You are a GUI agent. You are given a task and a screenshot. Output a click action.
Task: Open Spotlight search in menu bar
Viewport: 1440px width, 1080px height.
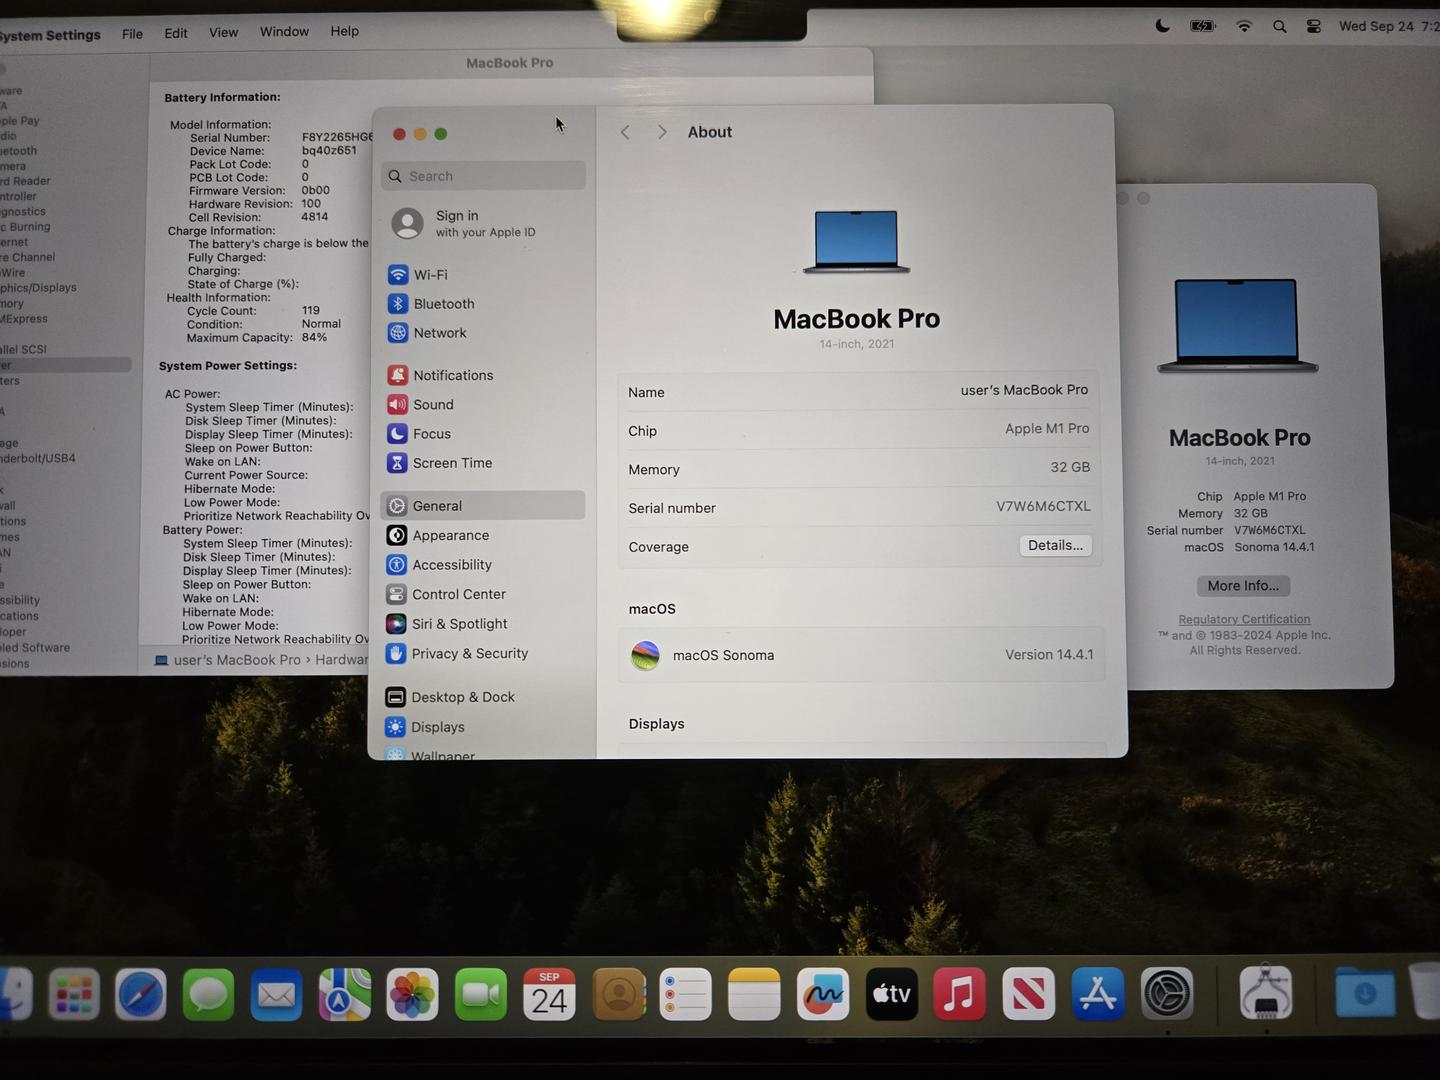tap(1279, 27)
